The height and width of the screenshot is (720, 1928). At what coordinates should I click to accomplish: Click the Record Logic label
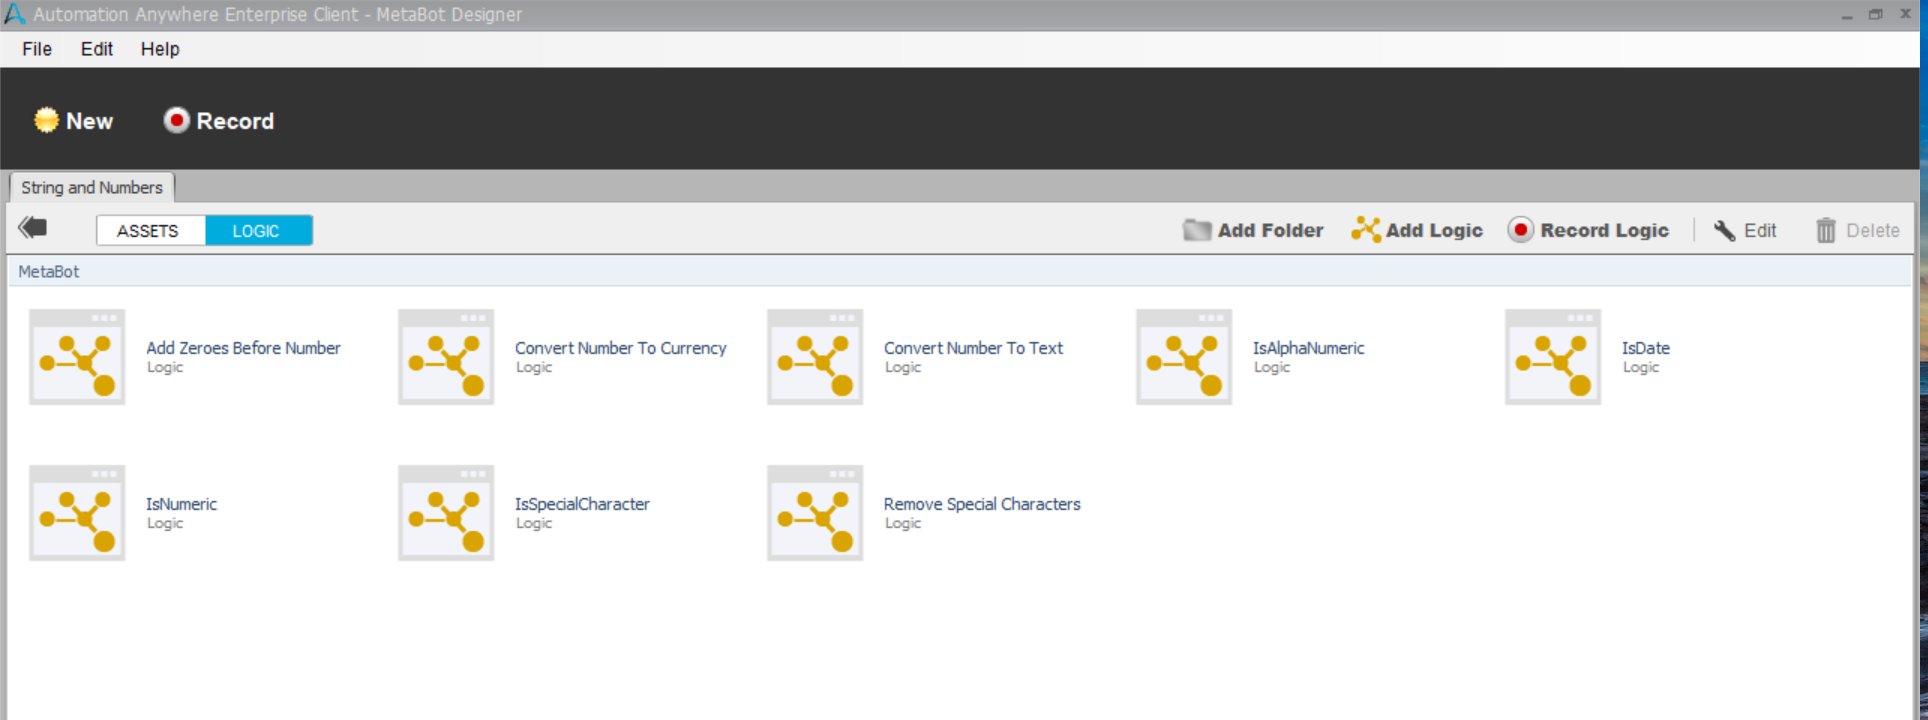point(1604,230)
